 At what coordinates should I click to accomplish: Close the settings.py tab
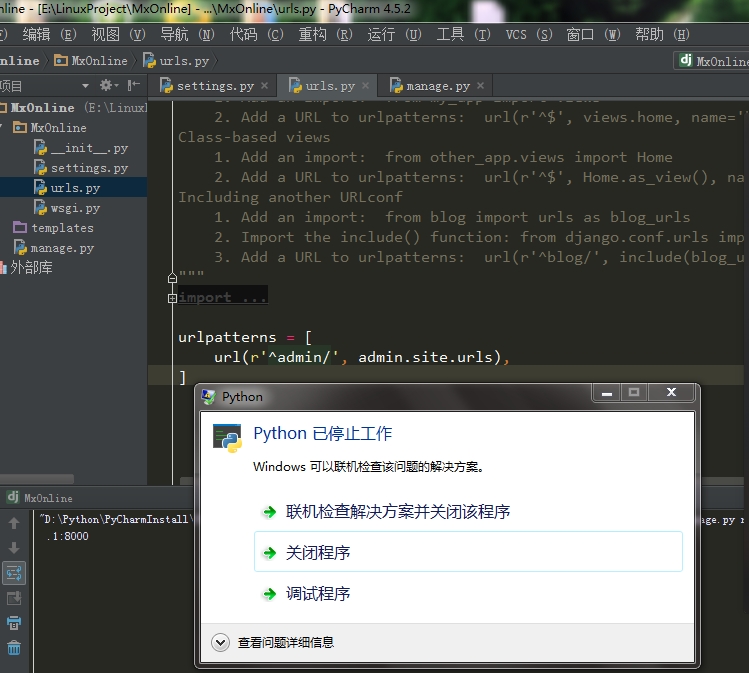(x=264, y=85)
